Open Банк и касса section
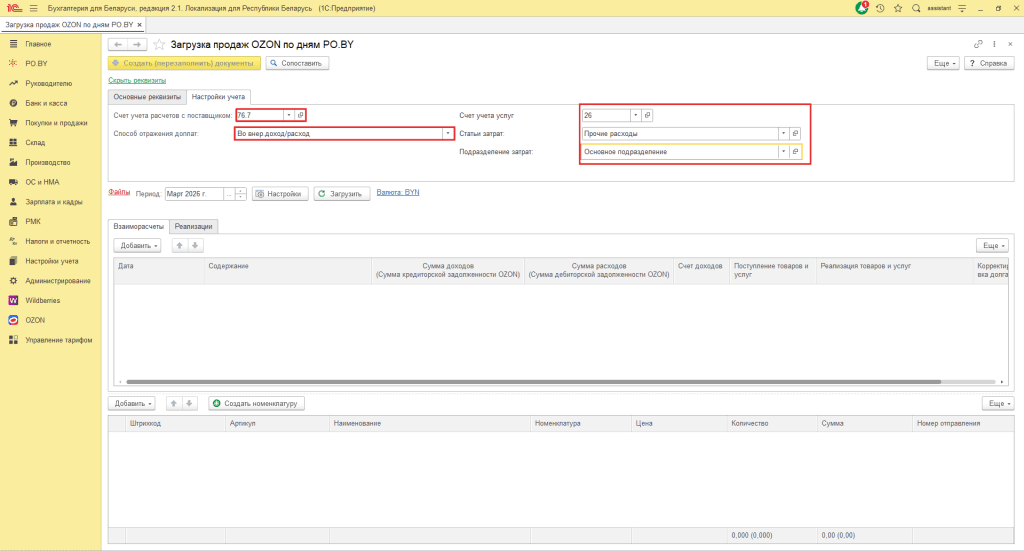This screenshot has width=1024, height=551. [x=46, y=103]
